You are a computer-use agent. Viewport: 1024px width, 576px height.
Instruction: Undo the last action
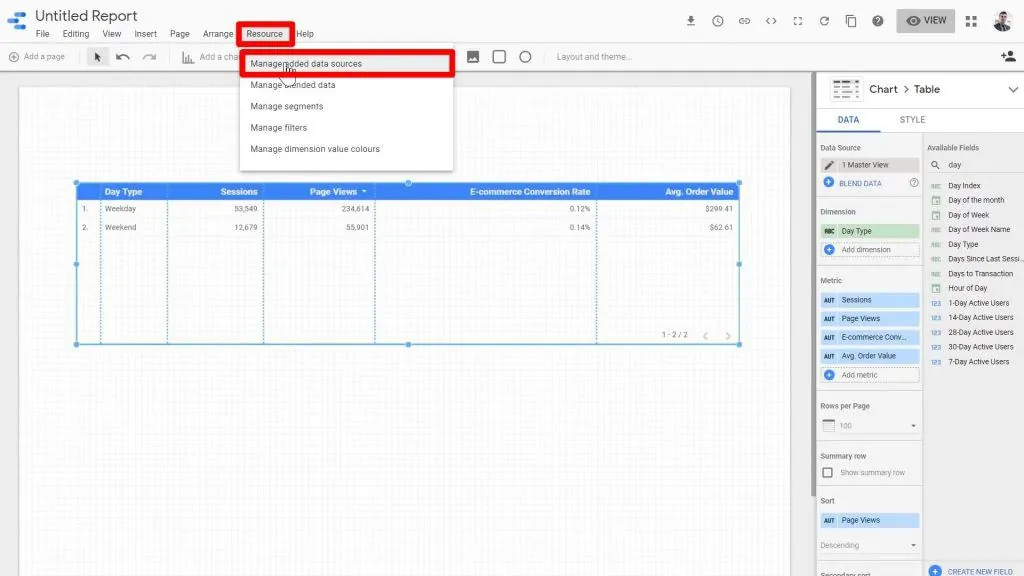(x=124, y=57)
